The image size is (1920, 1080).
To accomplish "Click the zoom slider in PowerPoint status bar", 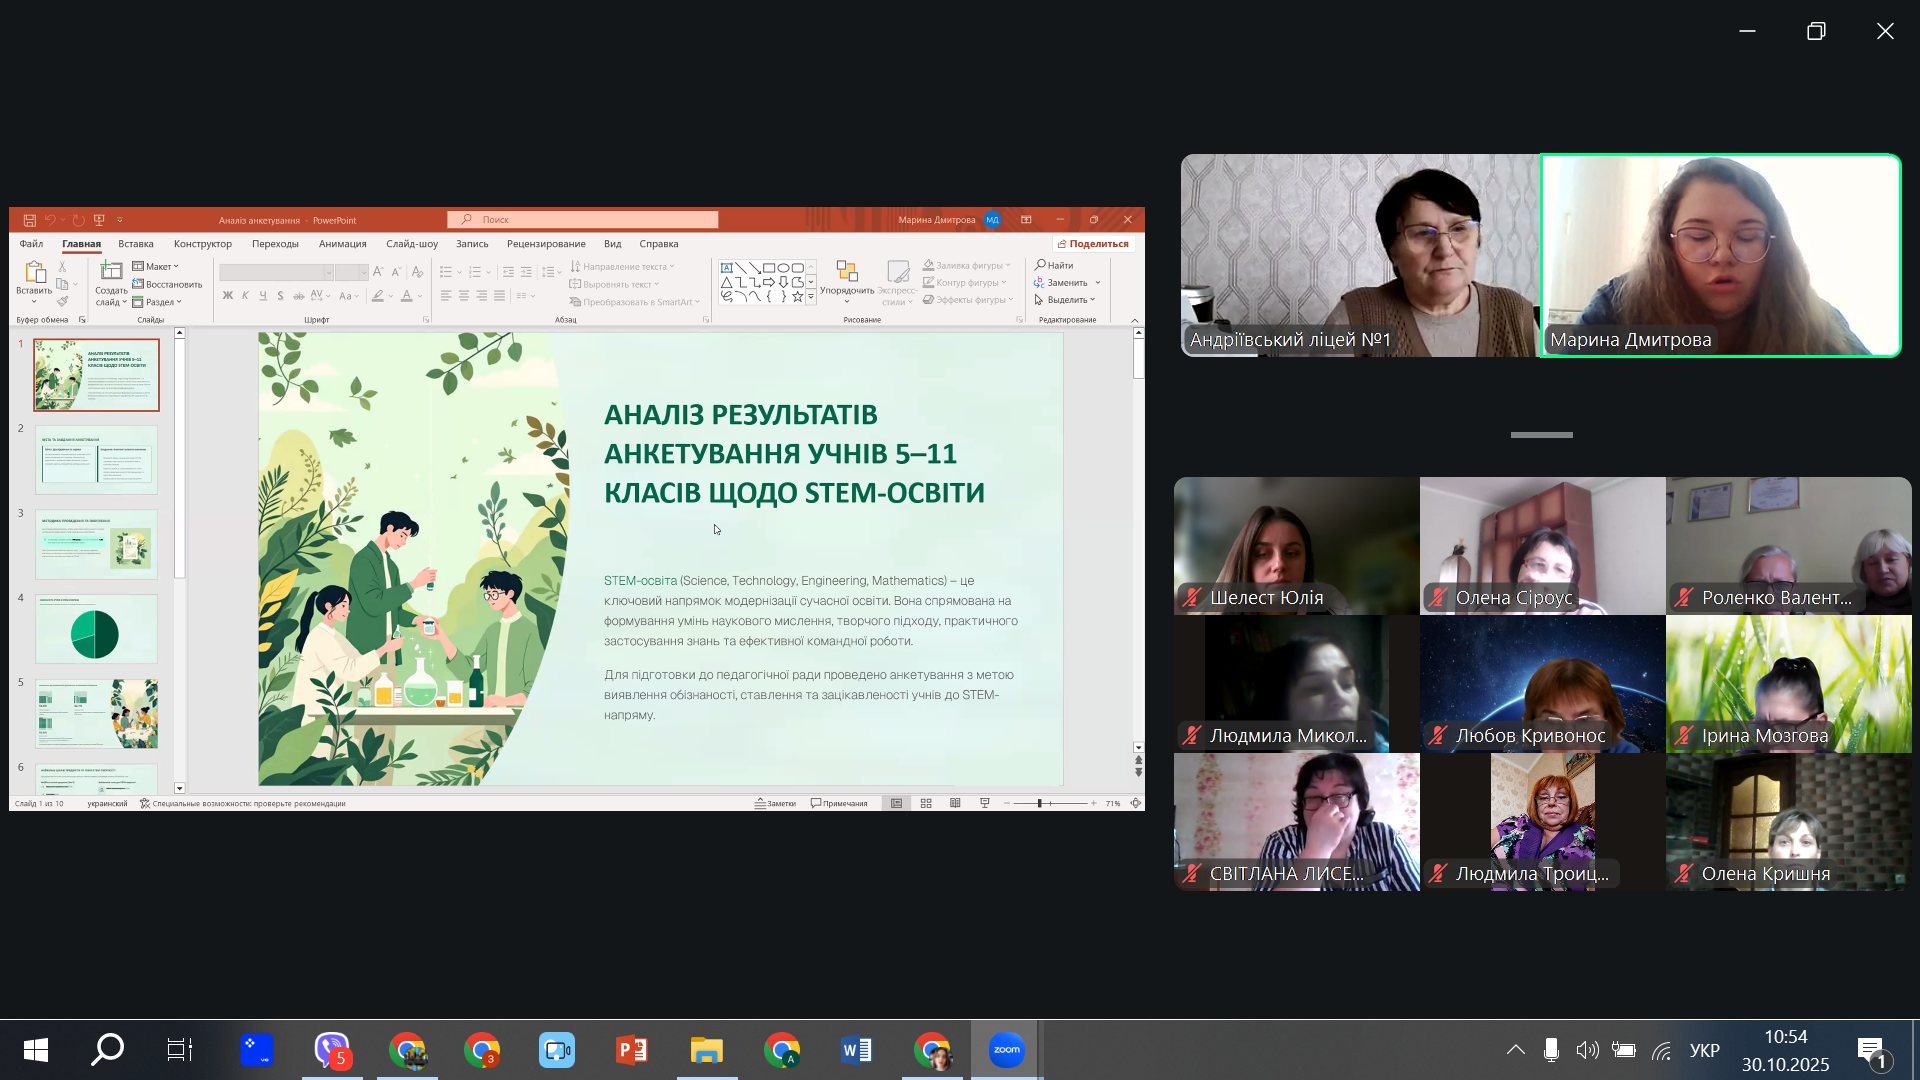I will (1040, 803).
